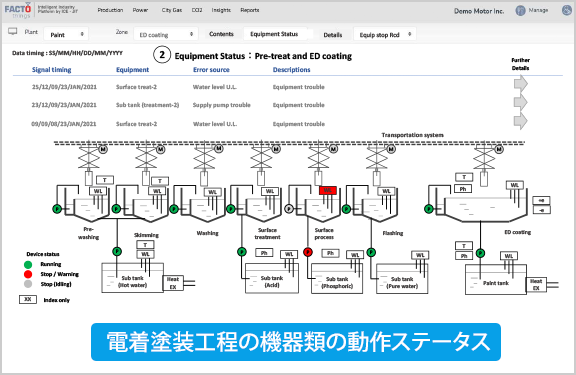Screen dimensions: 576x375
Task: Open the Zone dropdown showing ED coating
Action: 166,34
